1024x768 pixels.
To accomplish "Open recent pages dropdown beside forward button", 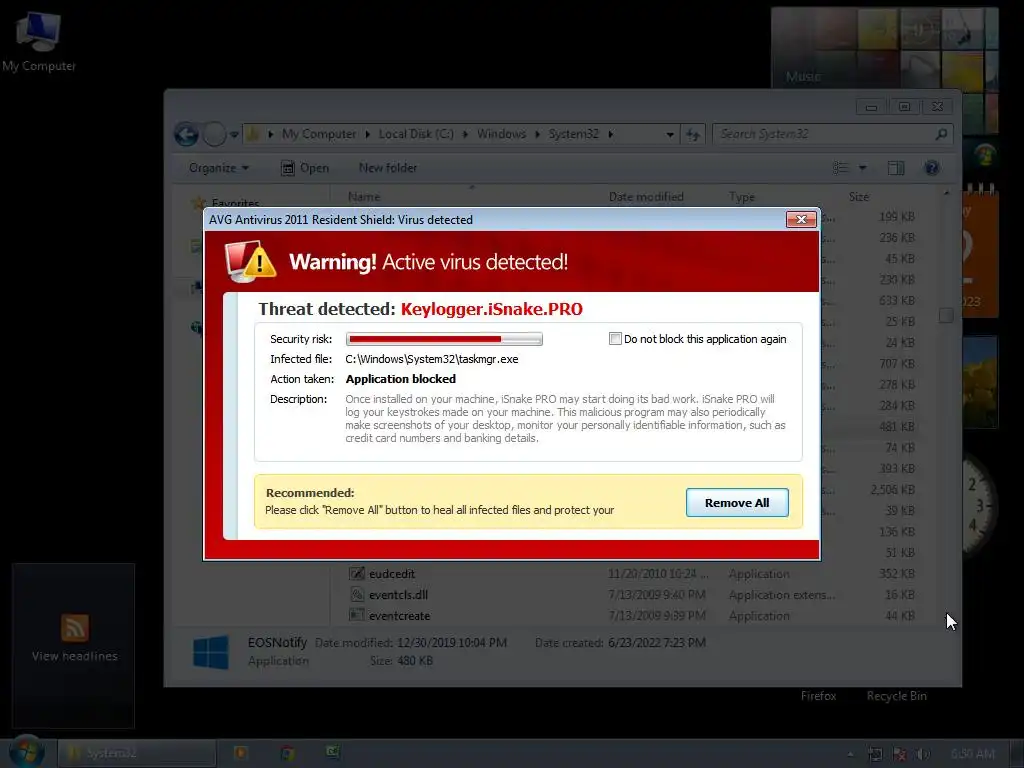I will click(x=234, y=135).
